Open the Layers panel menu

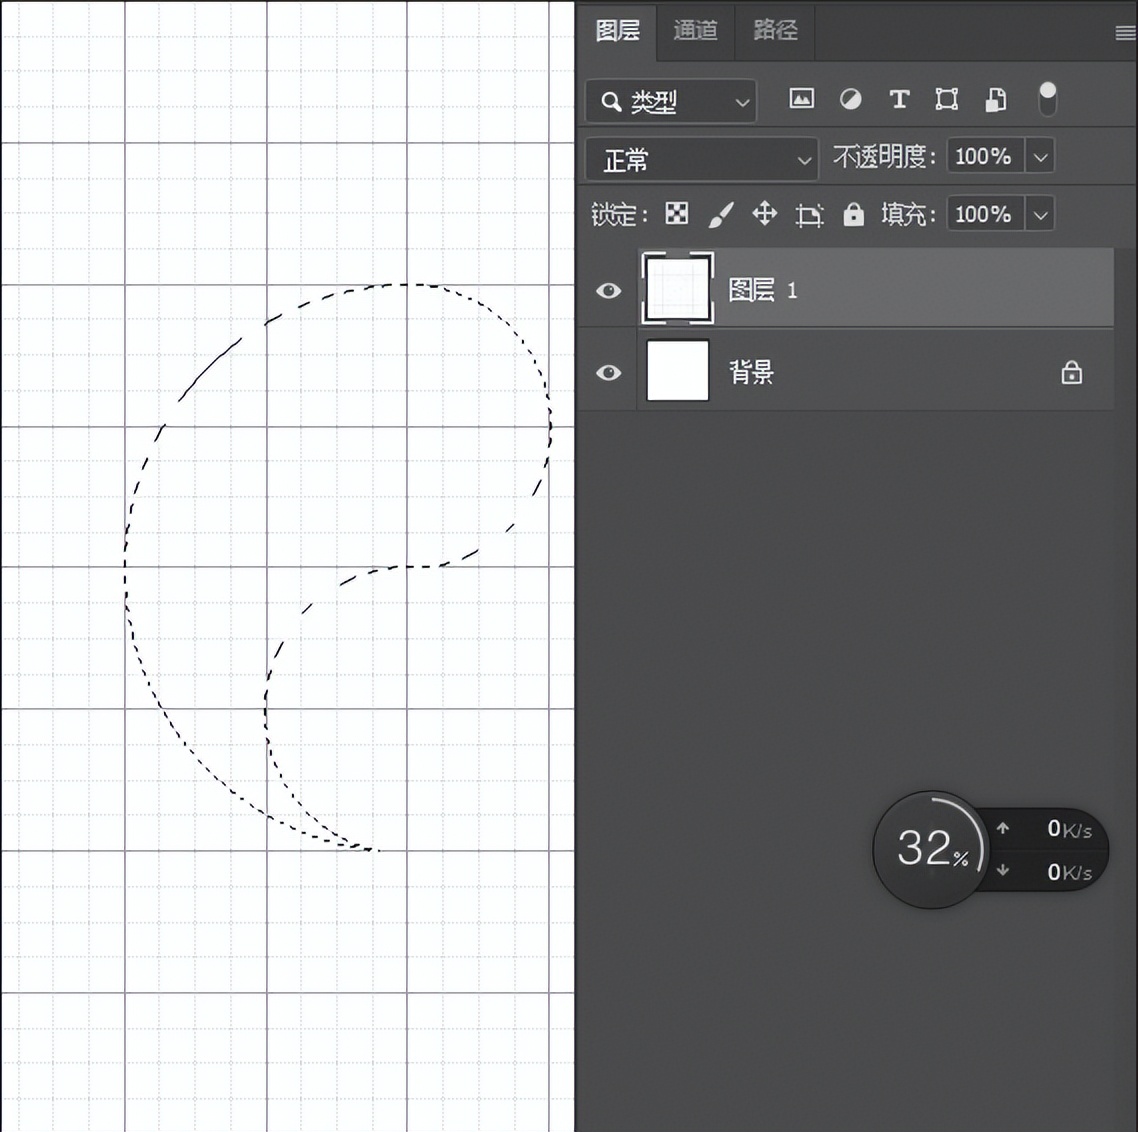tap(1123, 31)
